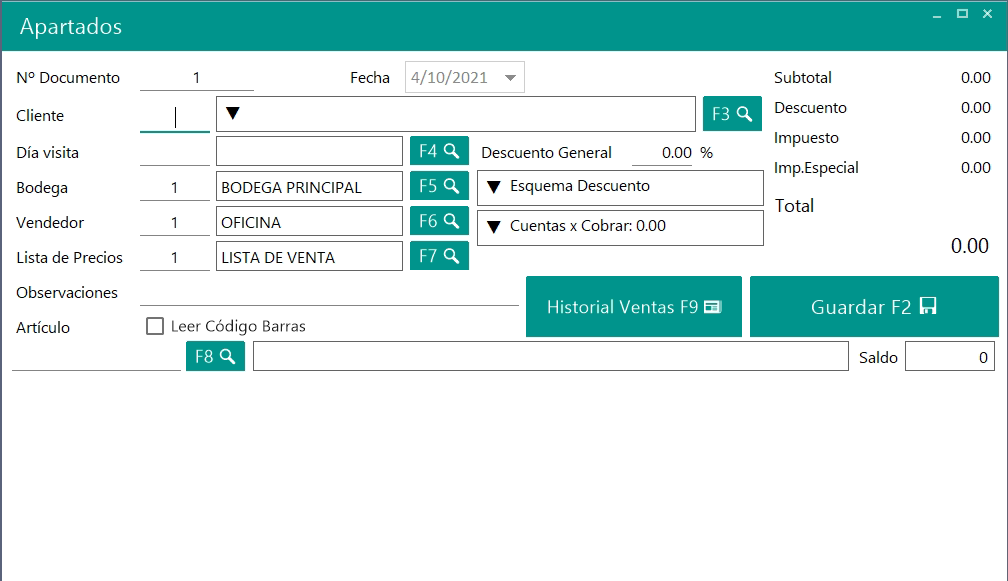Maximize the Apartados window
The height and width of the screenshot is (581, 1008).
pyautogui.click(x=962, y=14)
